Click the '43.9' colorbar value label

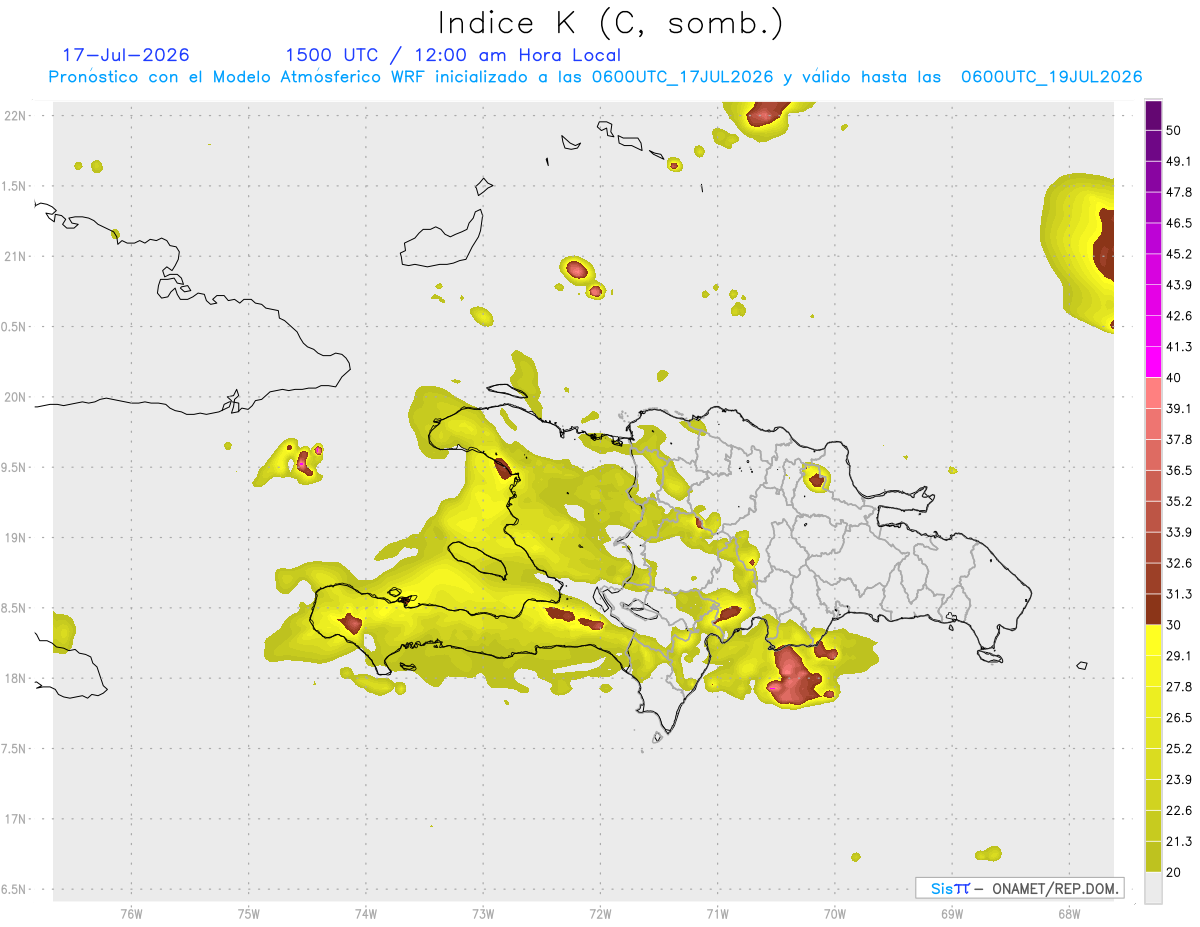pyautogui.click(x=1179, y=285)
